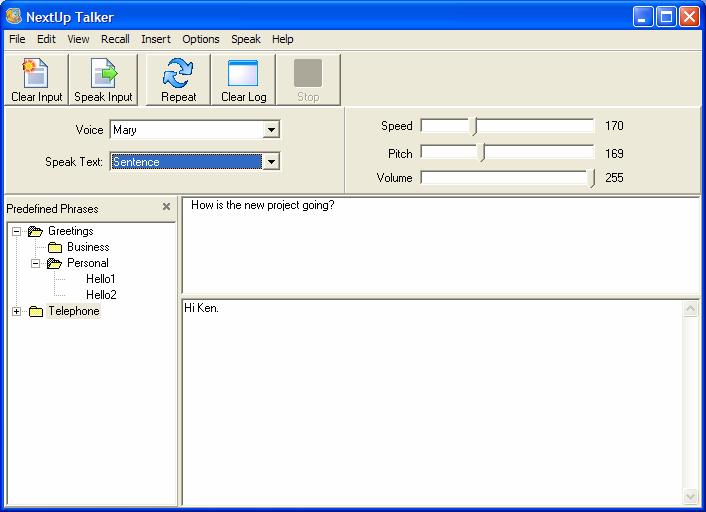Click the Pitch value 169

[x=614, y=154]
